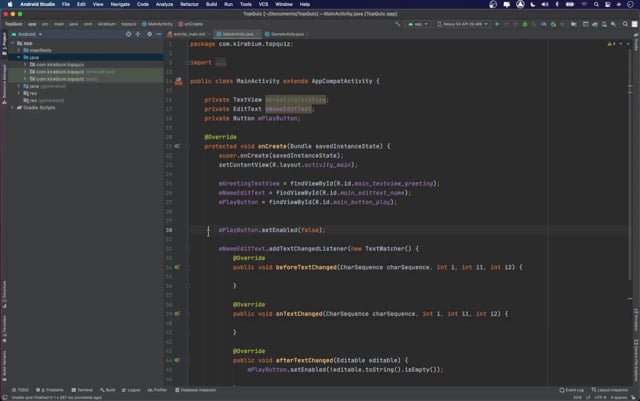Click MainActivity in the breadcrumb bar
The height and width of the screenshot is (401, 640).
pyautogui.click(x=158, y=24)
